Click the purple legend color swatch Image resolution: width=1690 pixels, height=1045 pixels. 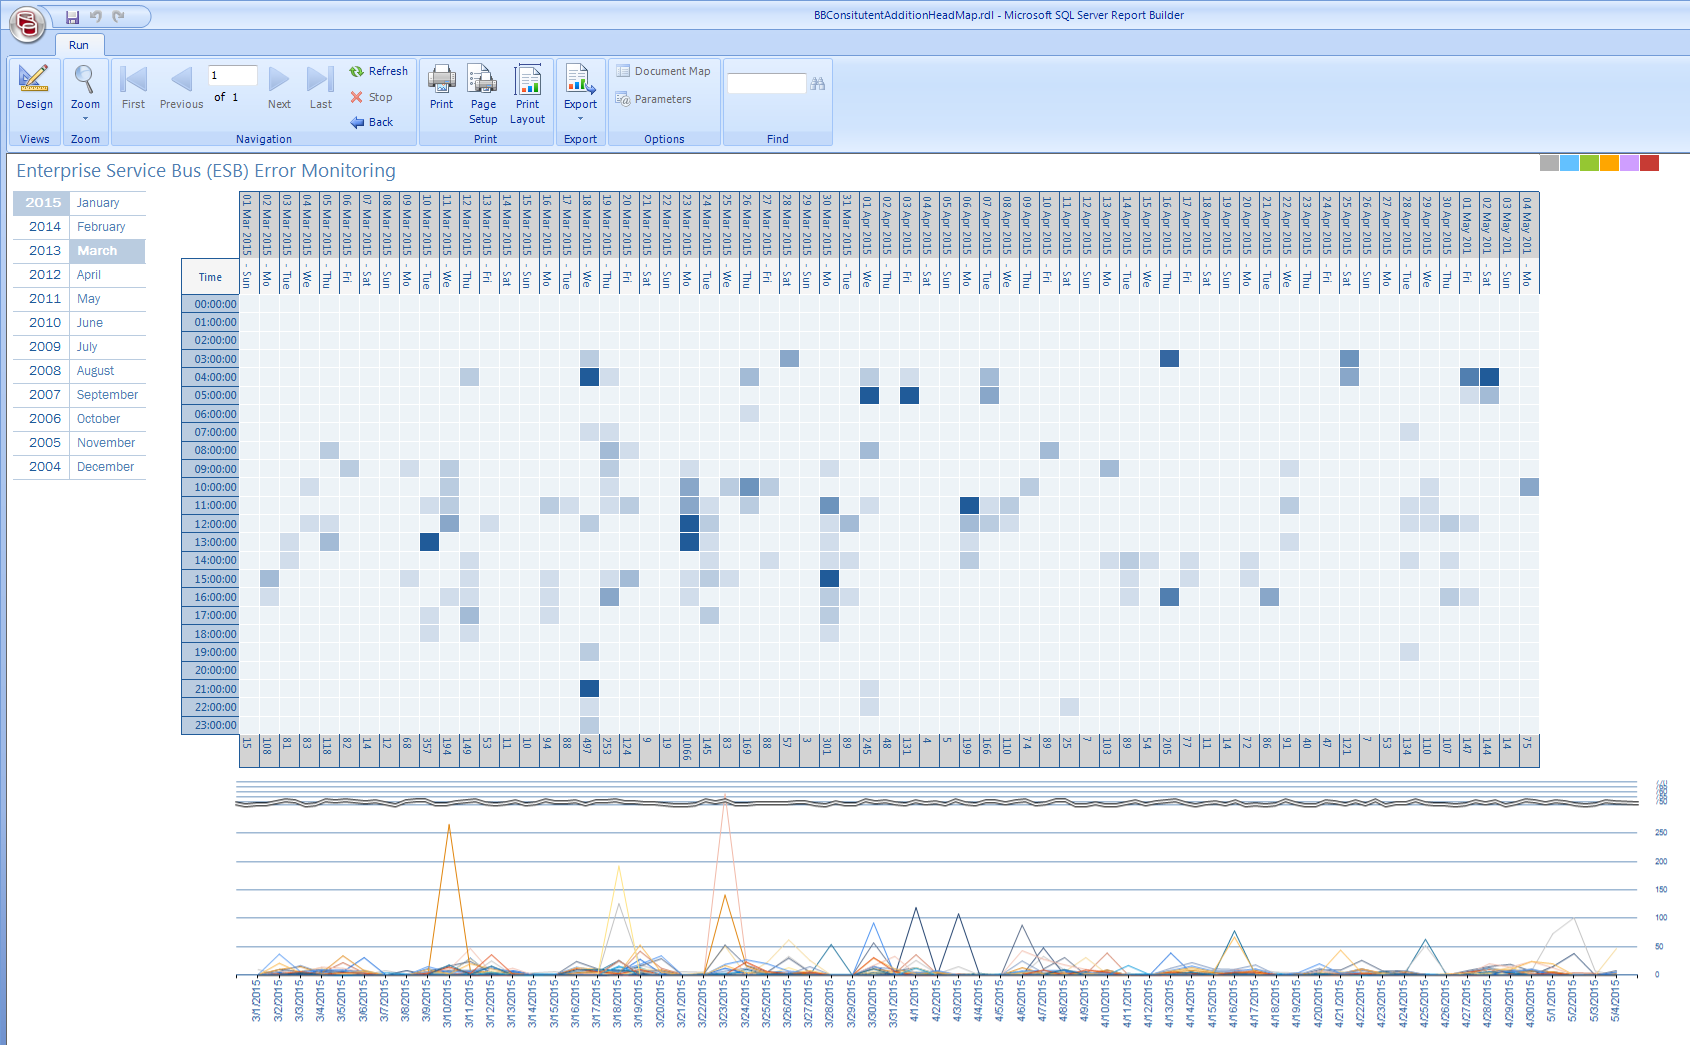pos(1629,163)
